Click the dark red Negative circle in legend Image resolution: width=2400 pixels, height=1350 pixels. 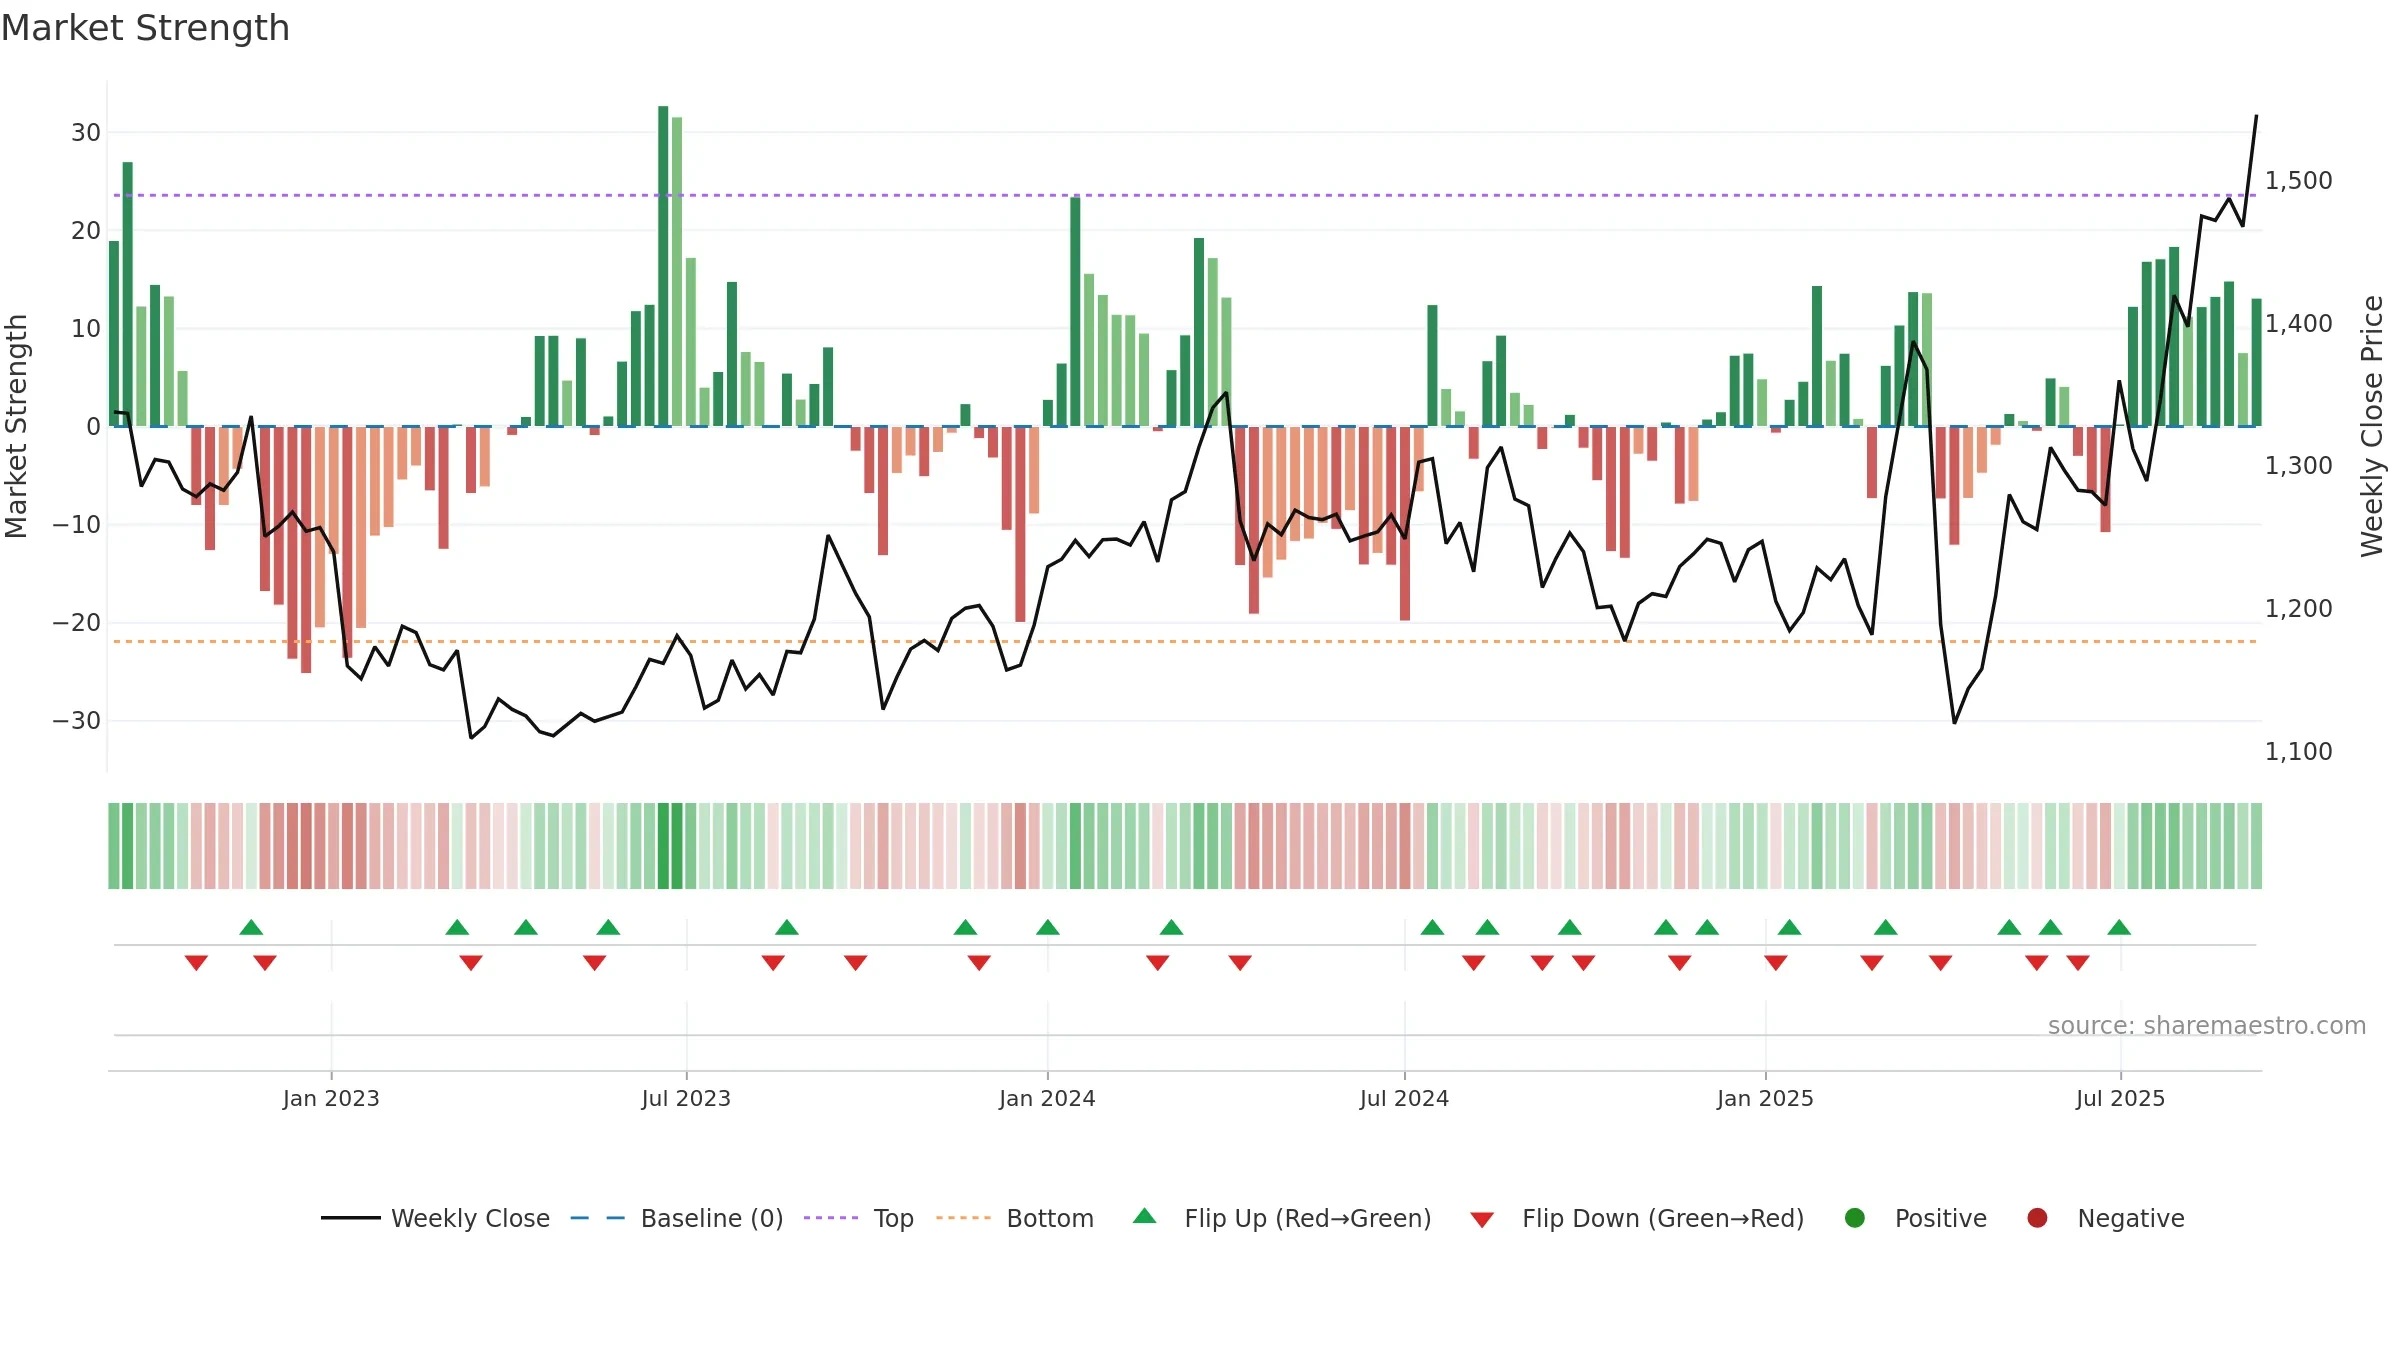[x=2037, y=1218]
